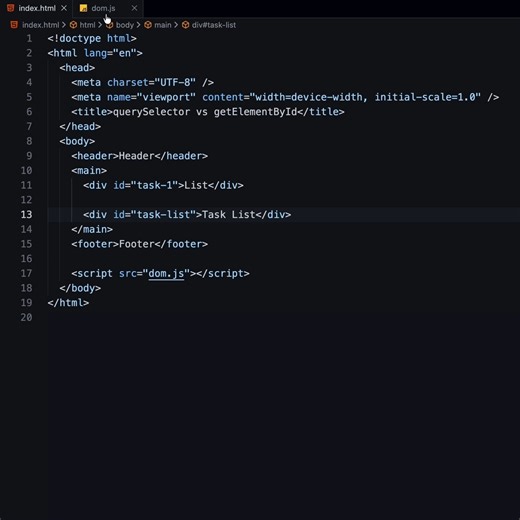Screen dimensions: 520x520
Task: Click line number 20 in the gutter
Action: coord(27,317)
